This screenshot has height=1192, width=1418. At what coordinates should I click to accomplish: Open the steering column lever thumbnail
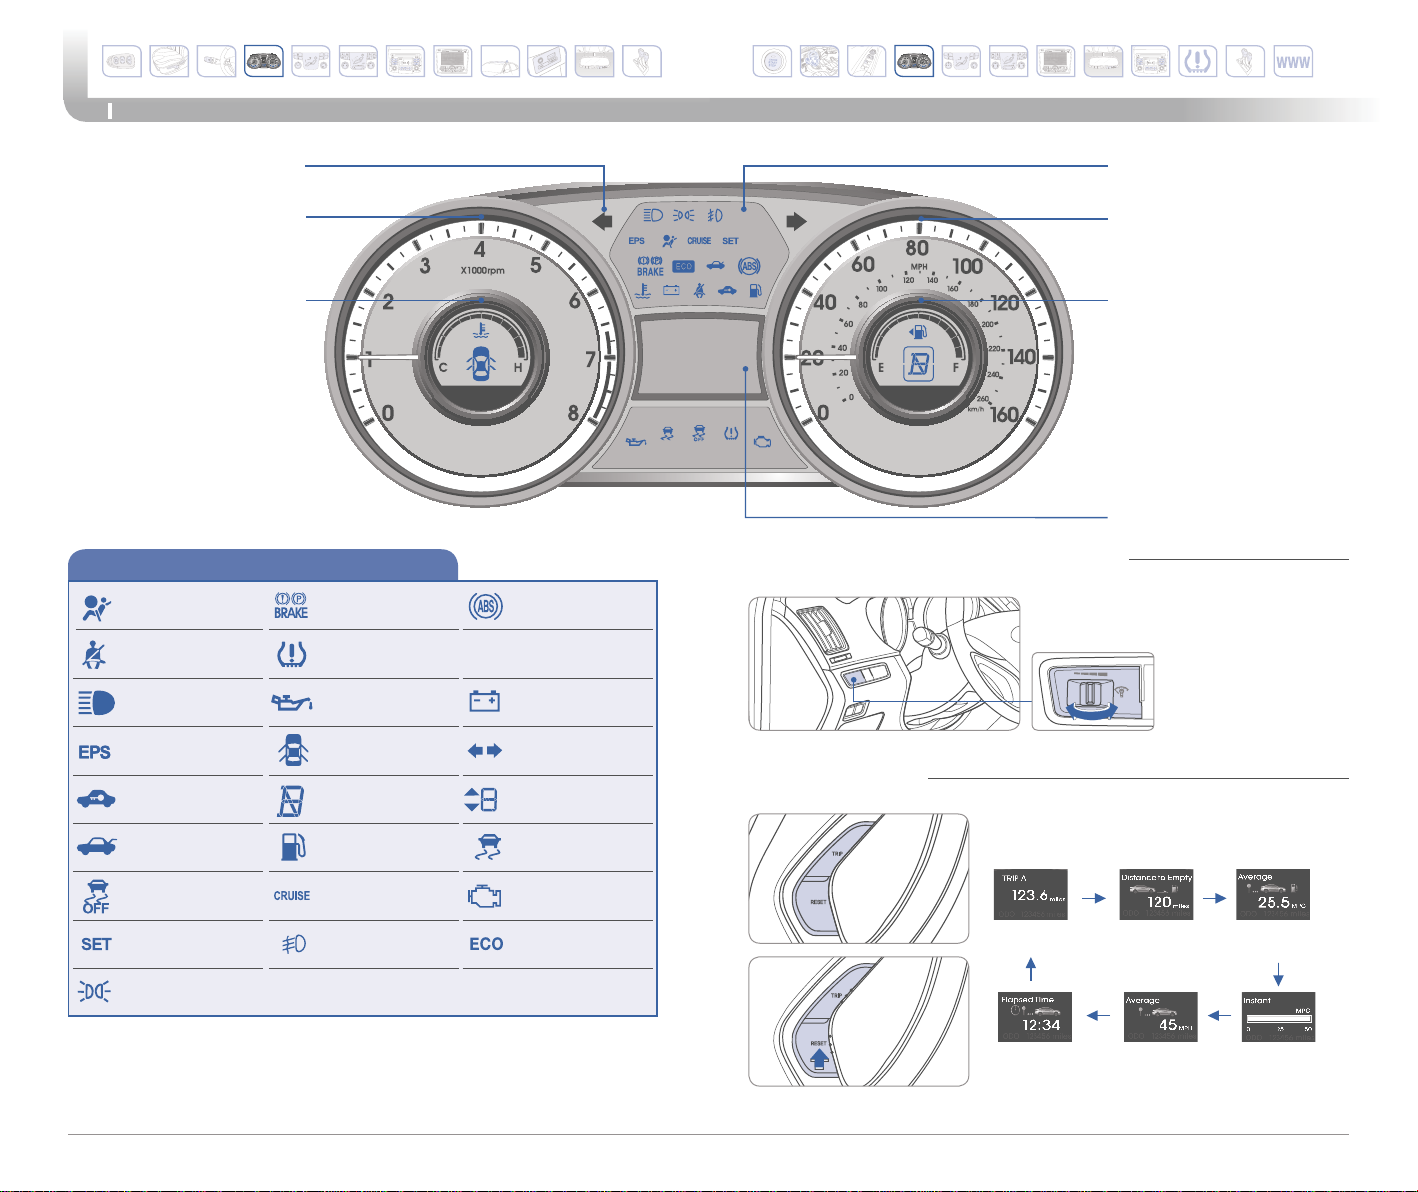(x=217, y=62)
